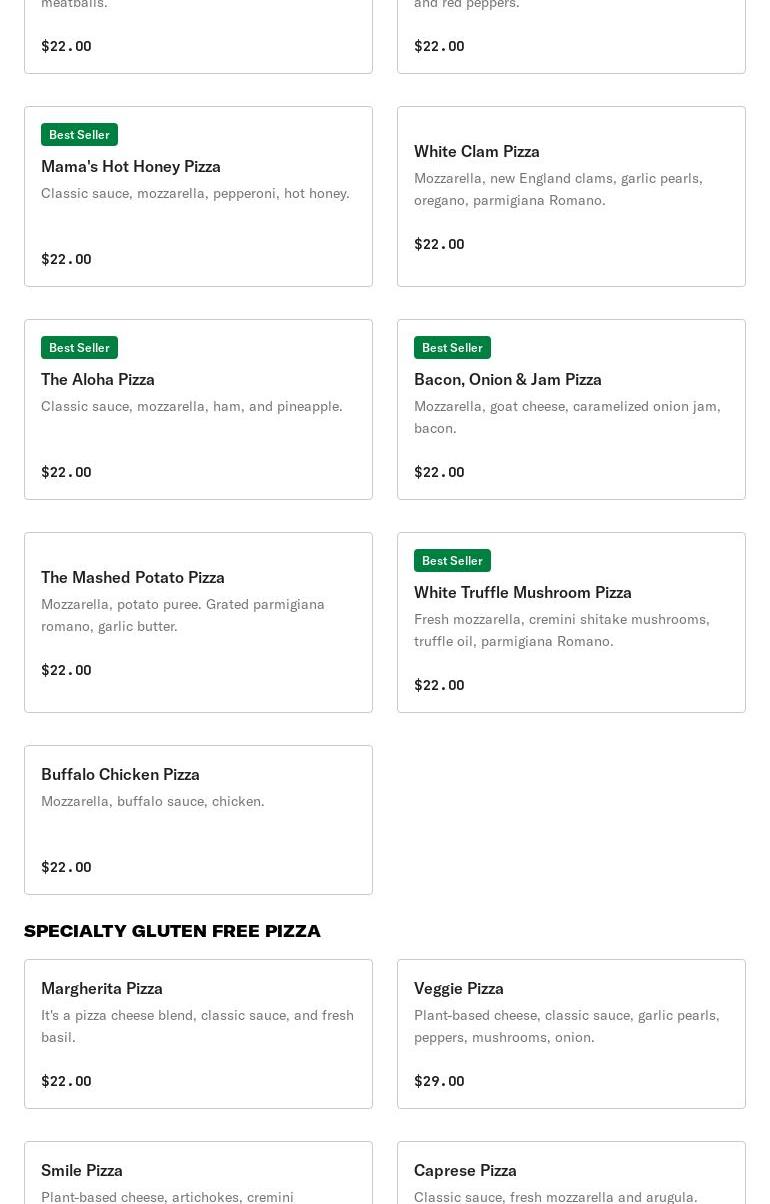Click Best Seller badge above Bacon, Onion & Jam
Image resolution: width=770 pixels, height=1204 pixels.
452,348
